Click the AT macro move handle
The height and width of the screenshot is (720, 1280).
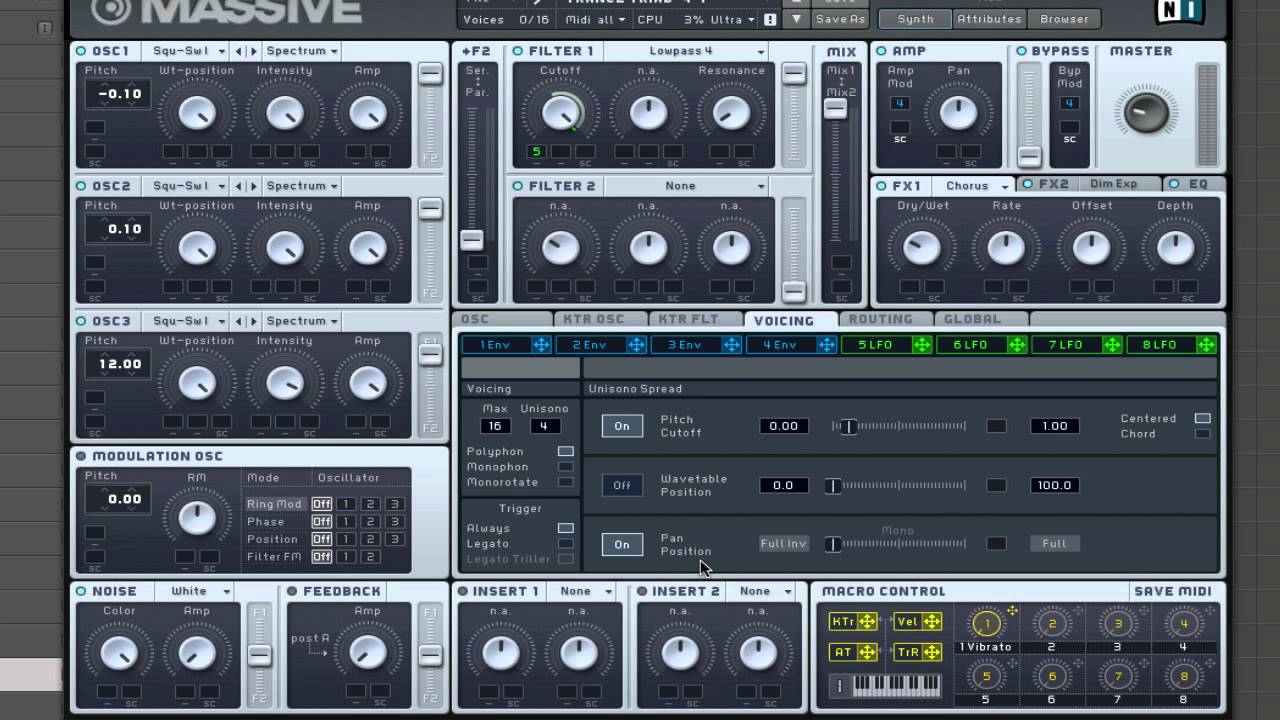point(867,652)
